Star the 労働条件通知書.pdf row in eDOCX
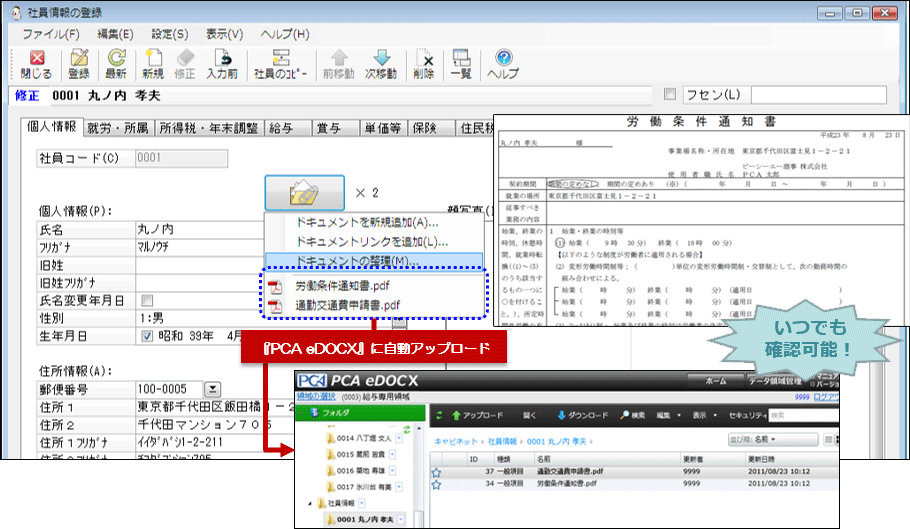This screenshot has height=529, width=910. [436, 484]
